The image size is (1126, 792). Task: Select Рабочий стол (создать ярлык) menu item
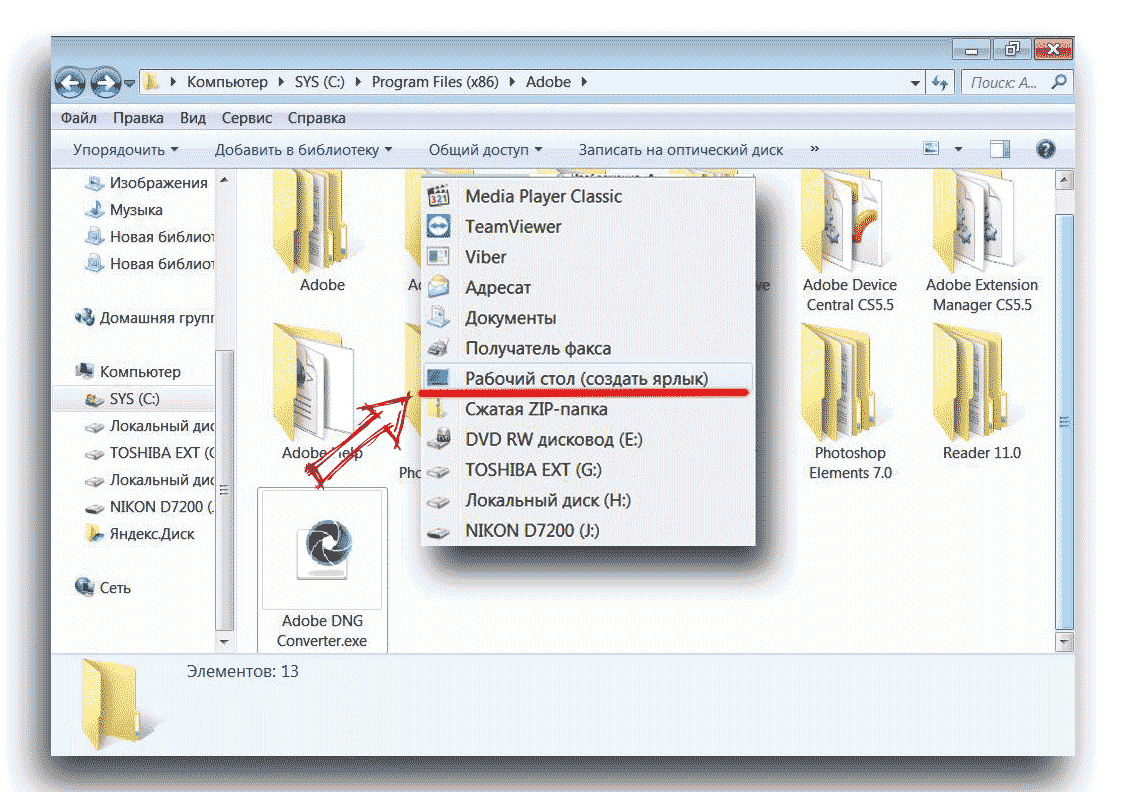586,379
